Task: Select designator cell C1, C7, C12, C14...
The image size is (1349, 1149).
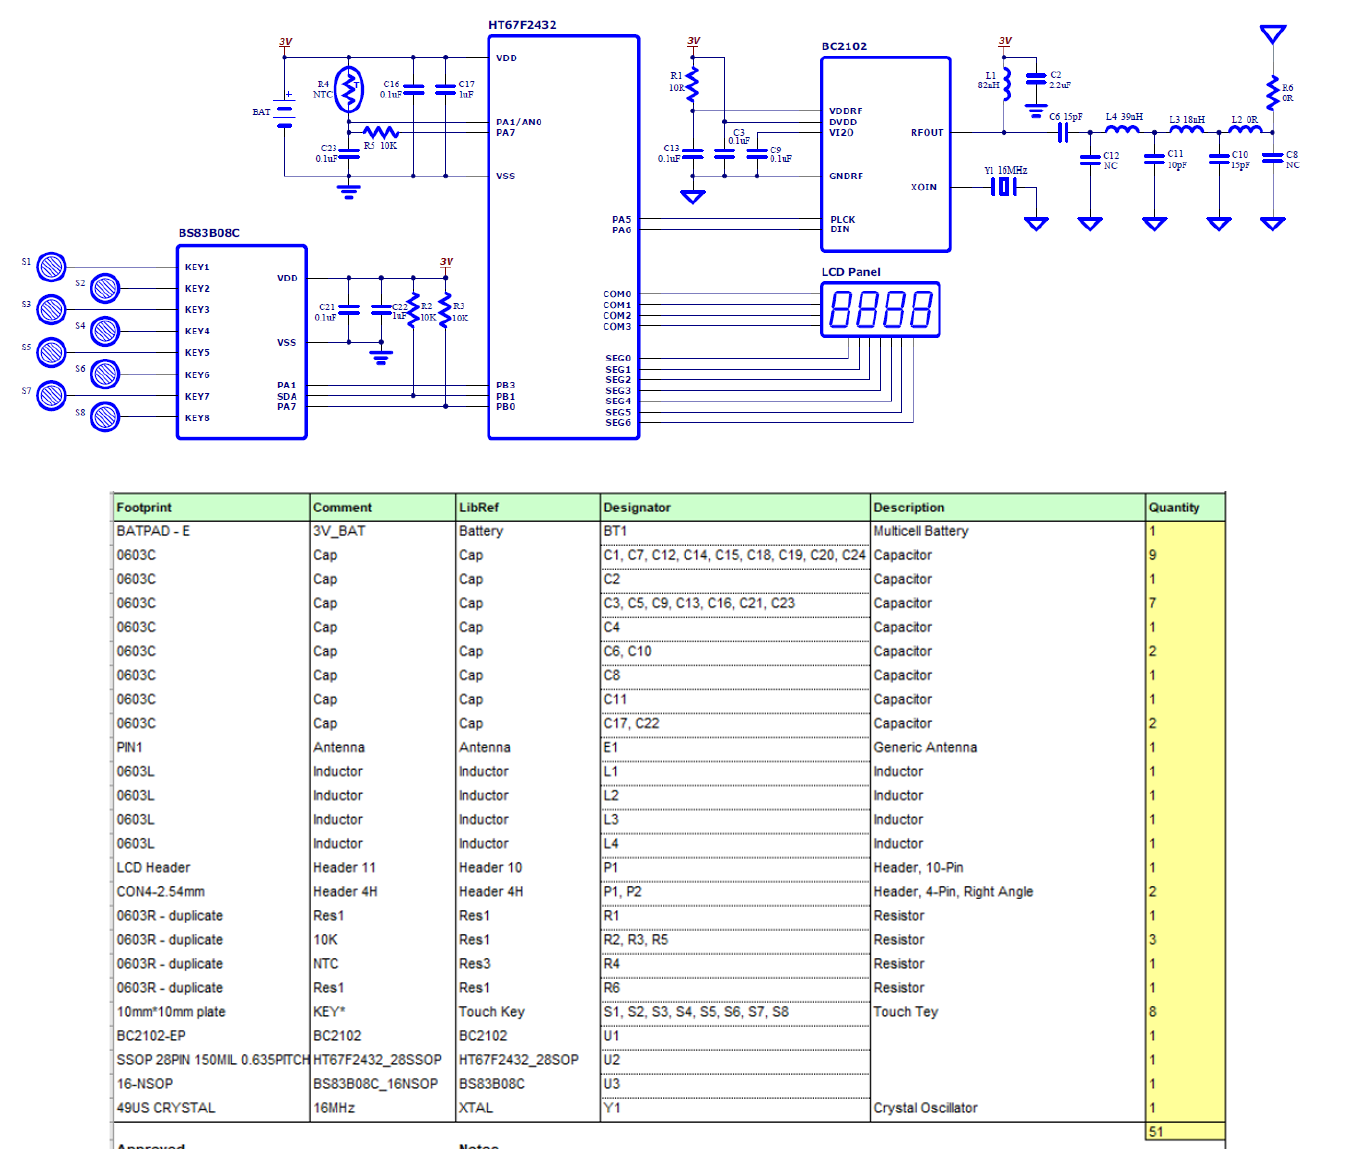Action: point(735,555)
